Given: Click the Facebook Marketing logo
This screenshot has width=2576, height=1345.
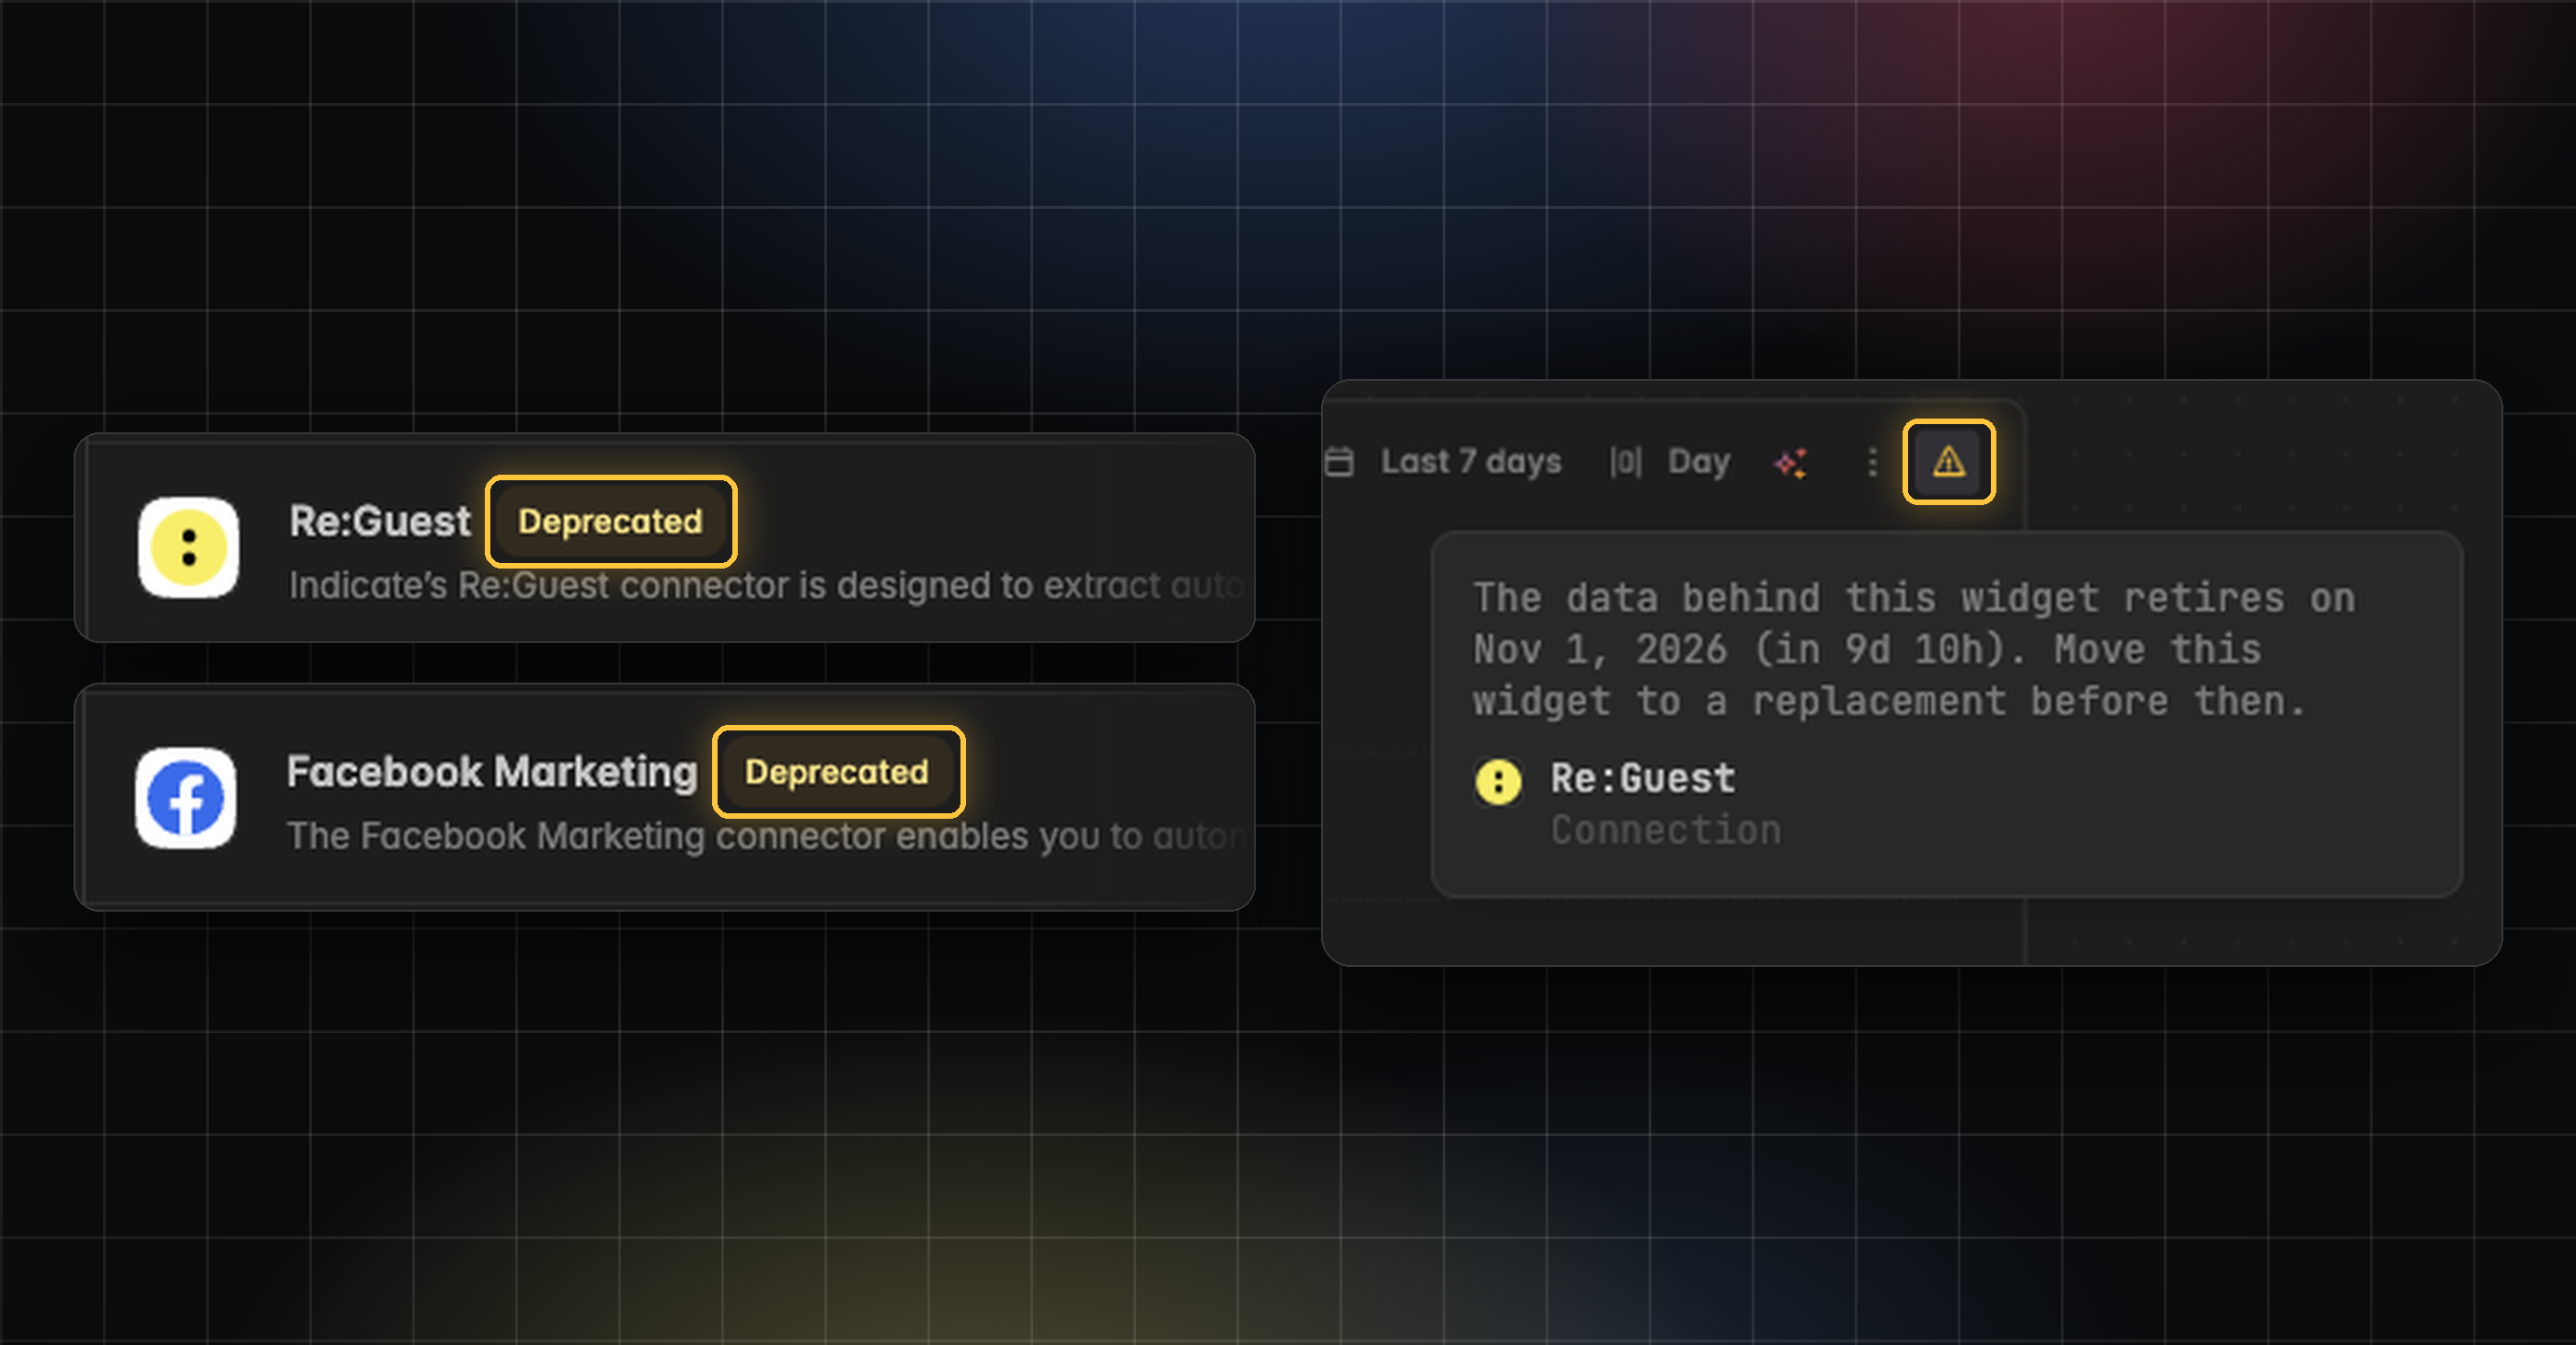Looking at the screenshot, I should point(186,798).
